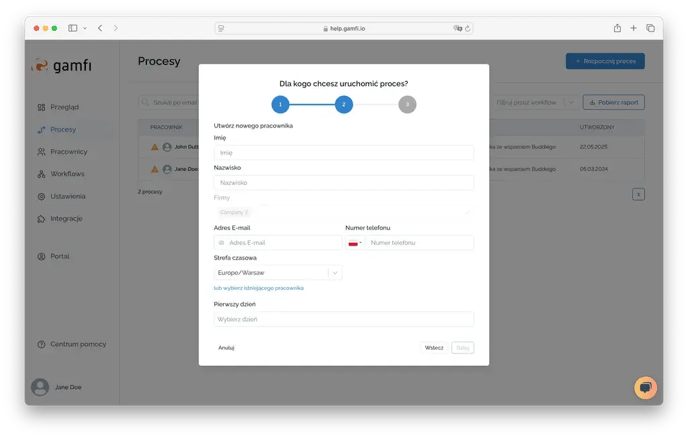
Task: Click the Wstecz button
Action: pyautogui.click(x=433, y=348)
